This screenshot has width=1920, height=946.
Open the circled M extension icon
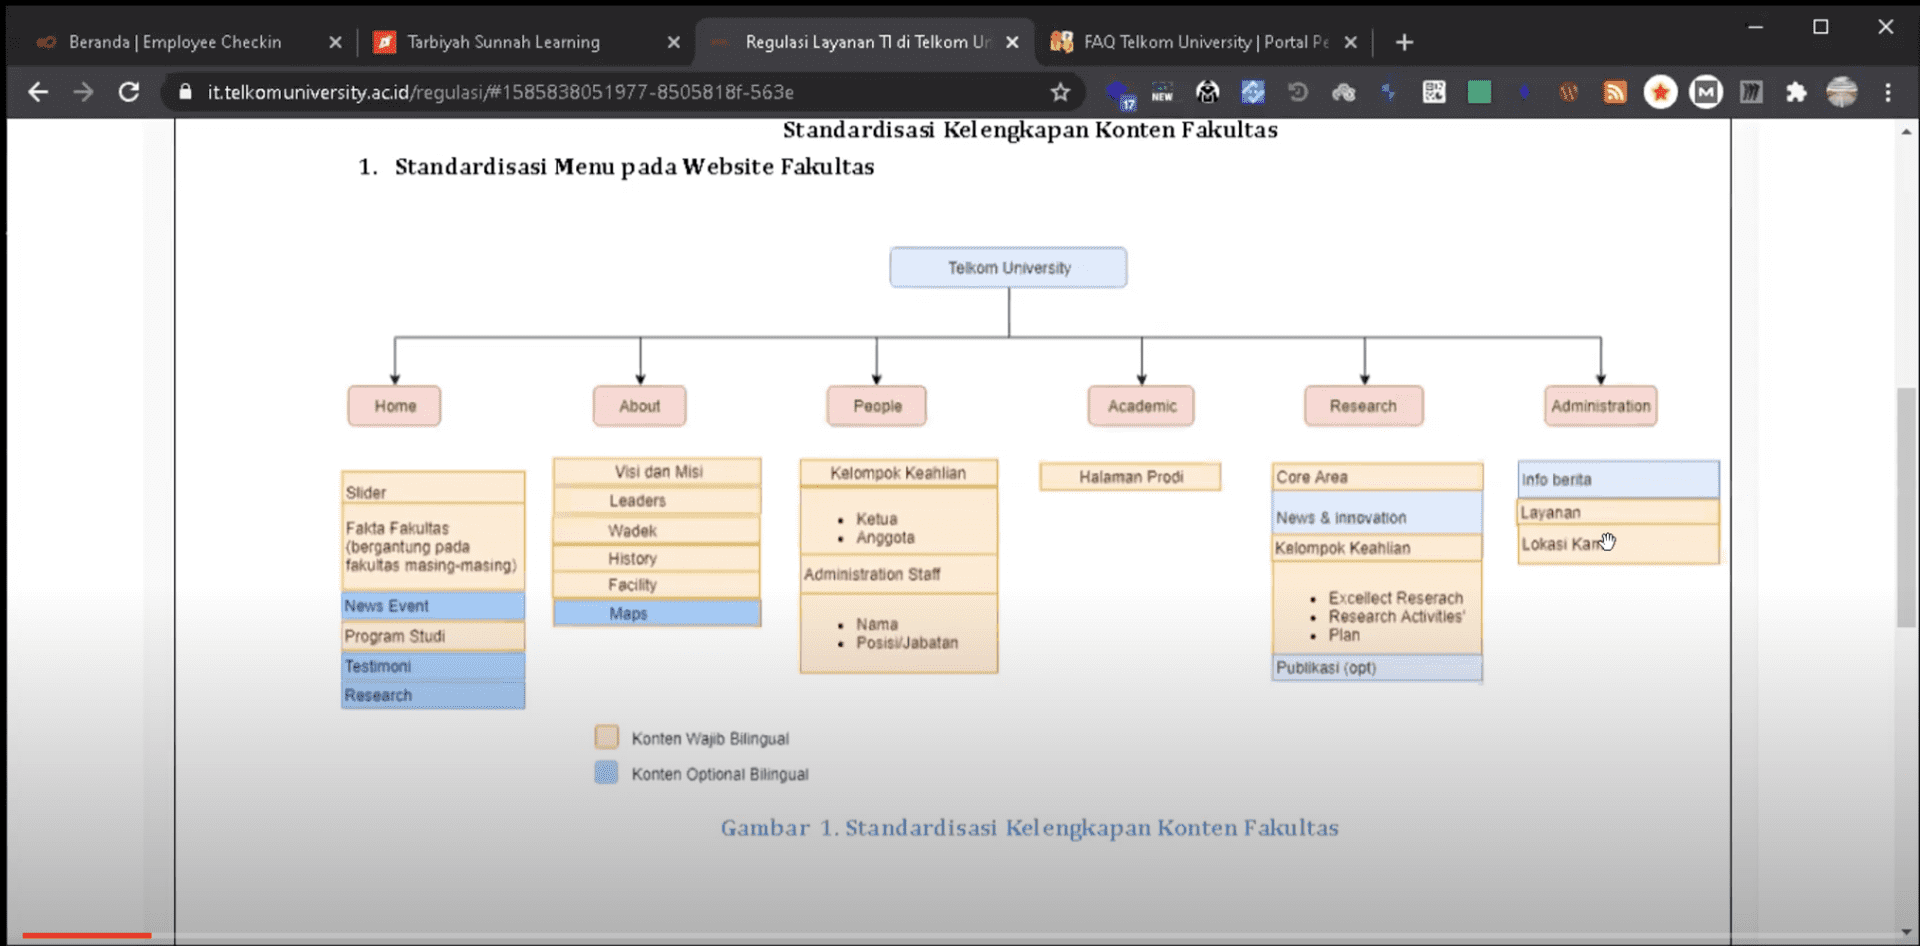1706,92
